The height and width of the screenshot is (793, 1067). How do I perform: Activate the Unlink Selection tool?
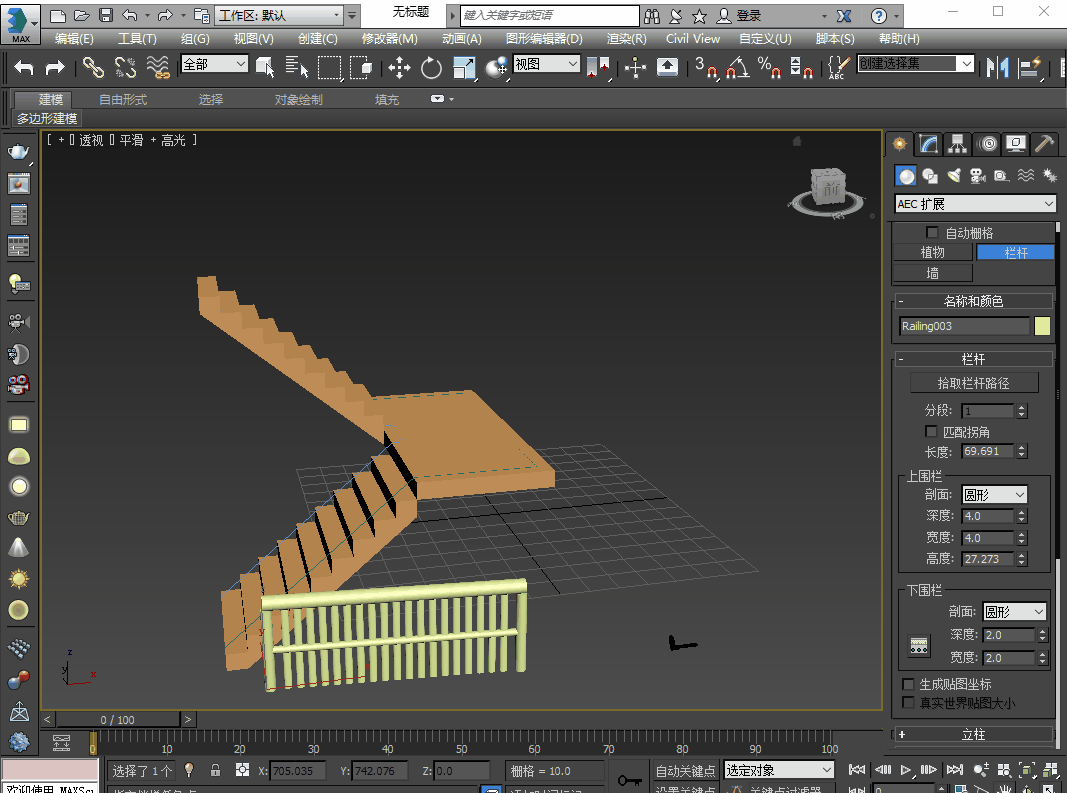125,67
